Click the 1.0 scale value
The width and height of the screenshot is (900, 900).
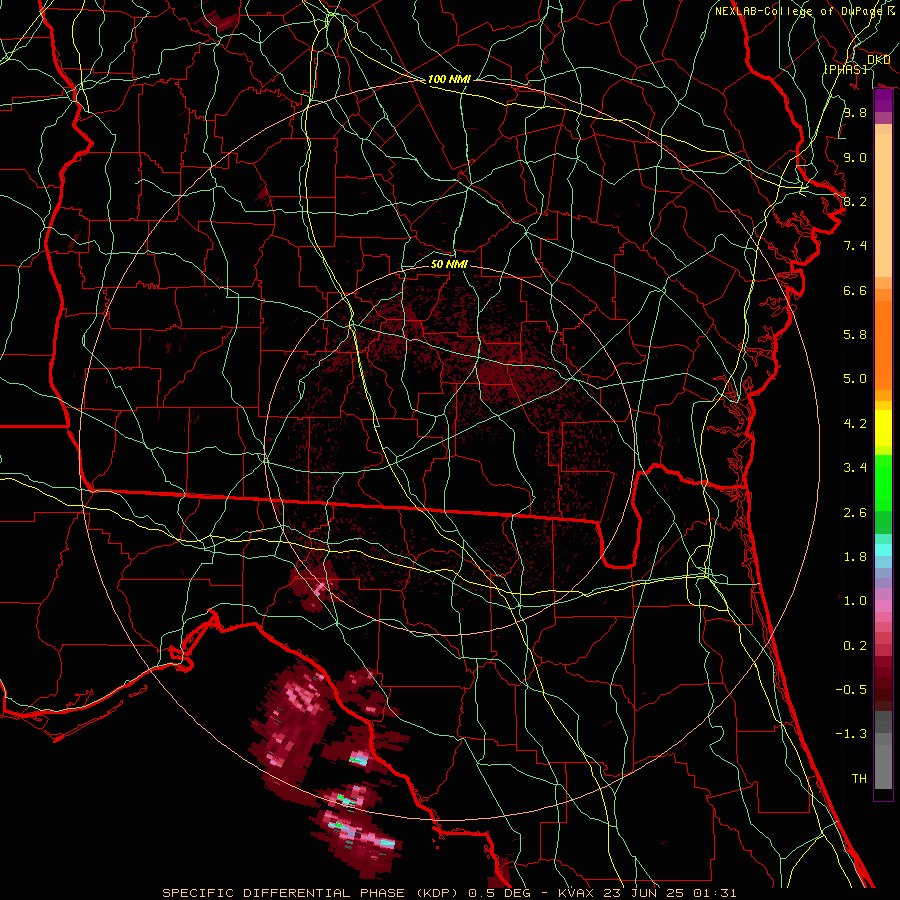click(x=855, y=601)
